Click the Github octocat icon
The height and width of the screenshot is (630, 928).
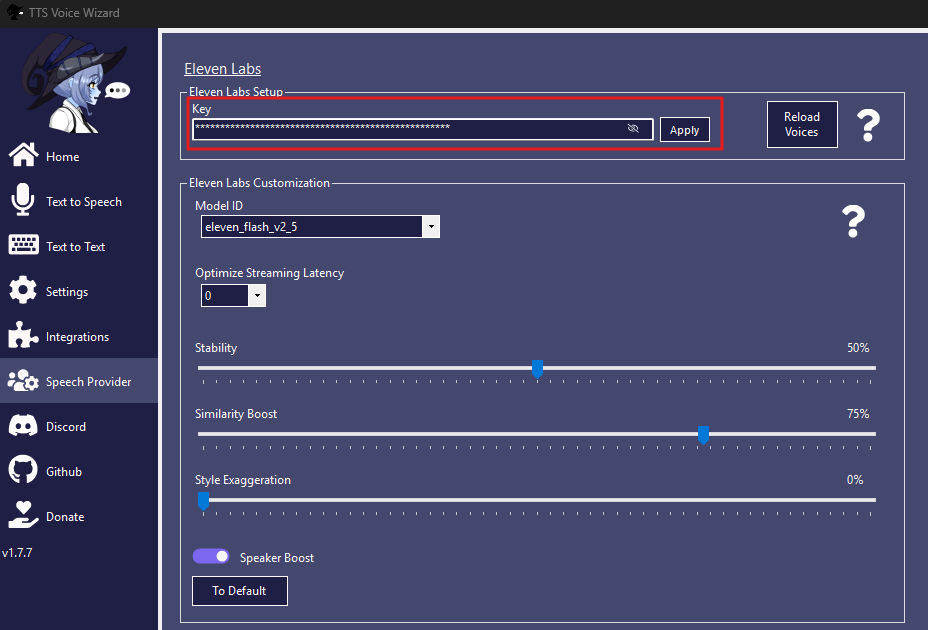23,470
